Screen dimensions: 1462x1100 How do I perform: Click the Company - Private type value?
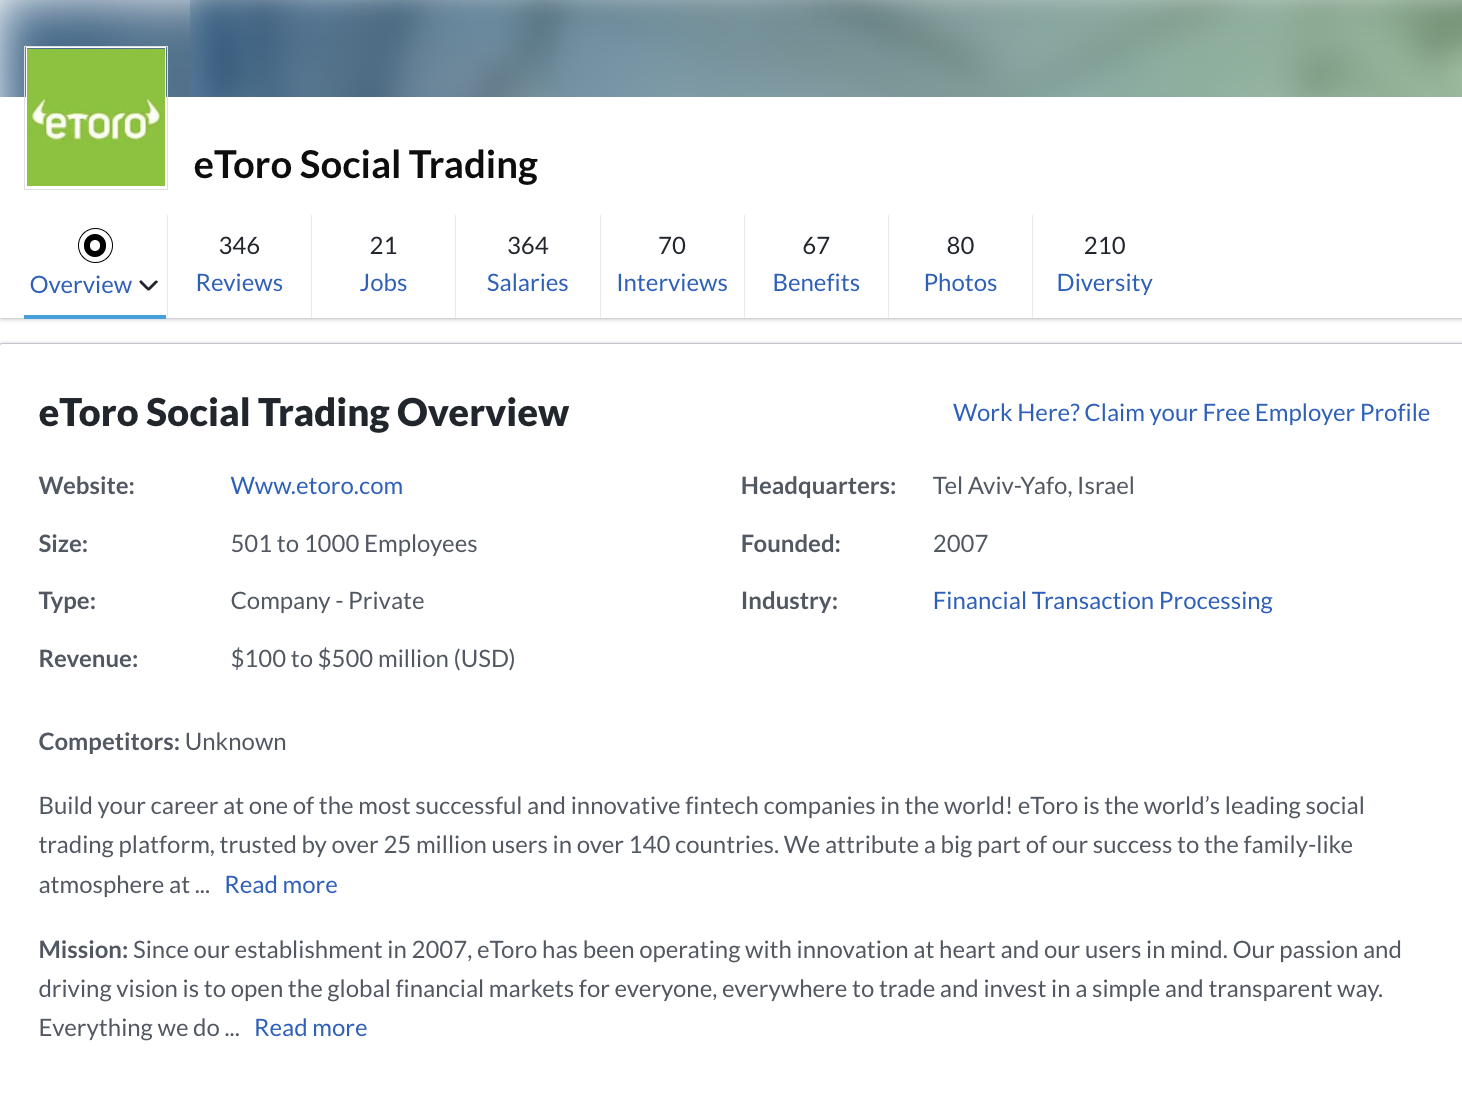click(327, 601)
